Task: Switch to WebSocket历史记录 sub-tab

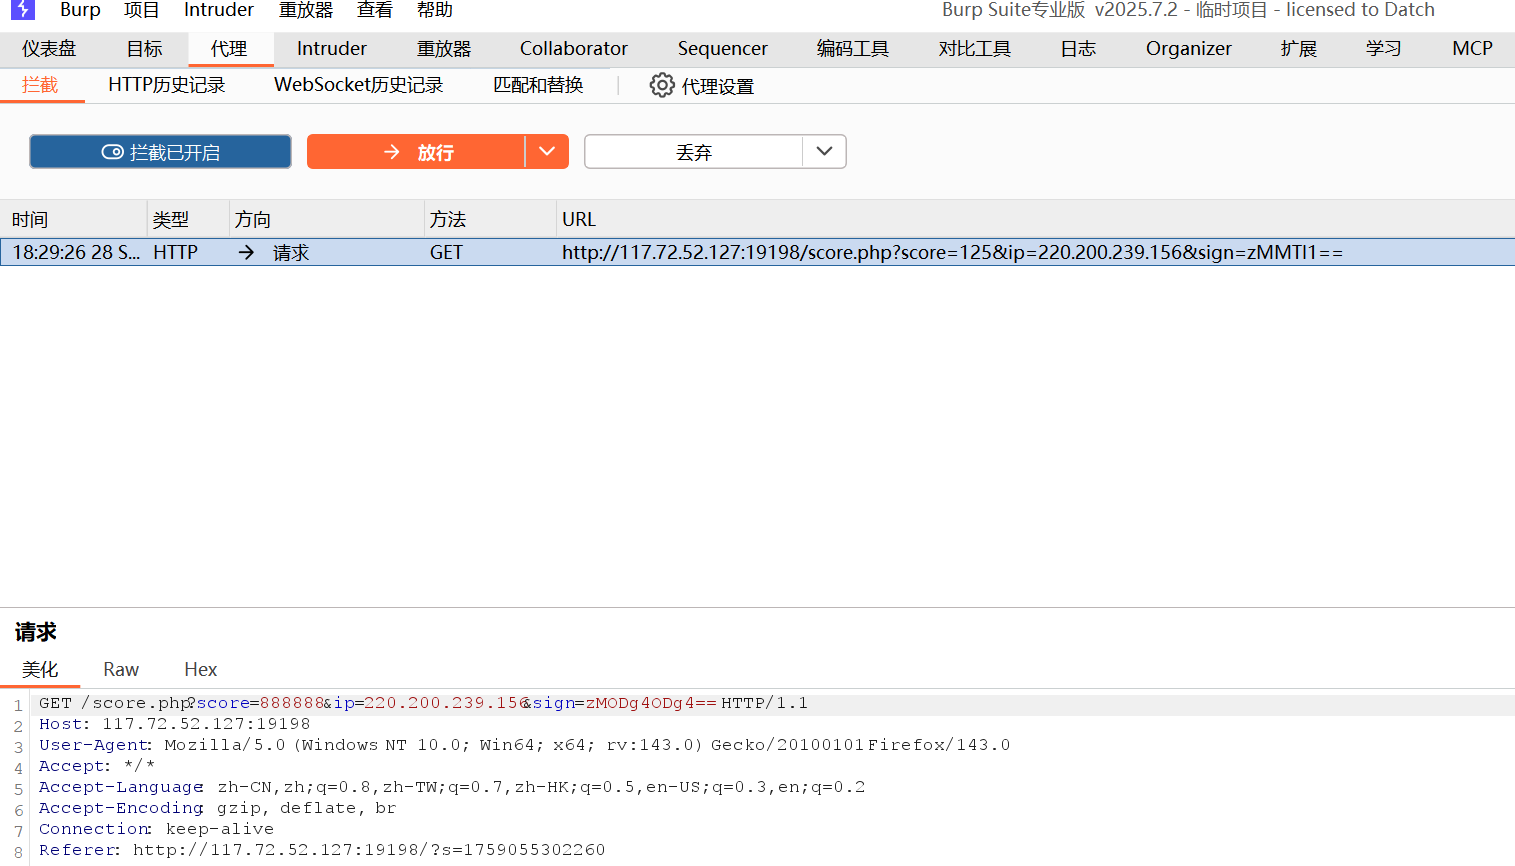Action: click(x=359, y=85)
